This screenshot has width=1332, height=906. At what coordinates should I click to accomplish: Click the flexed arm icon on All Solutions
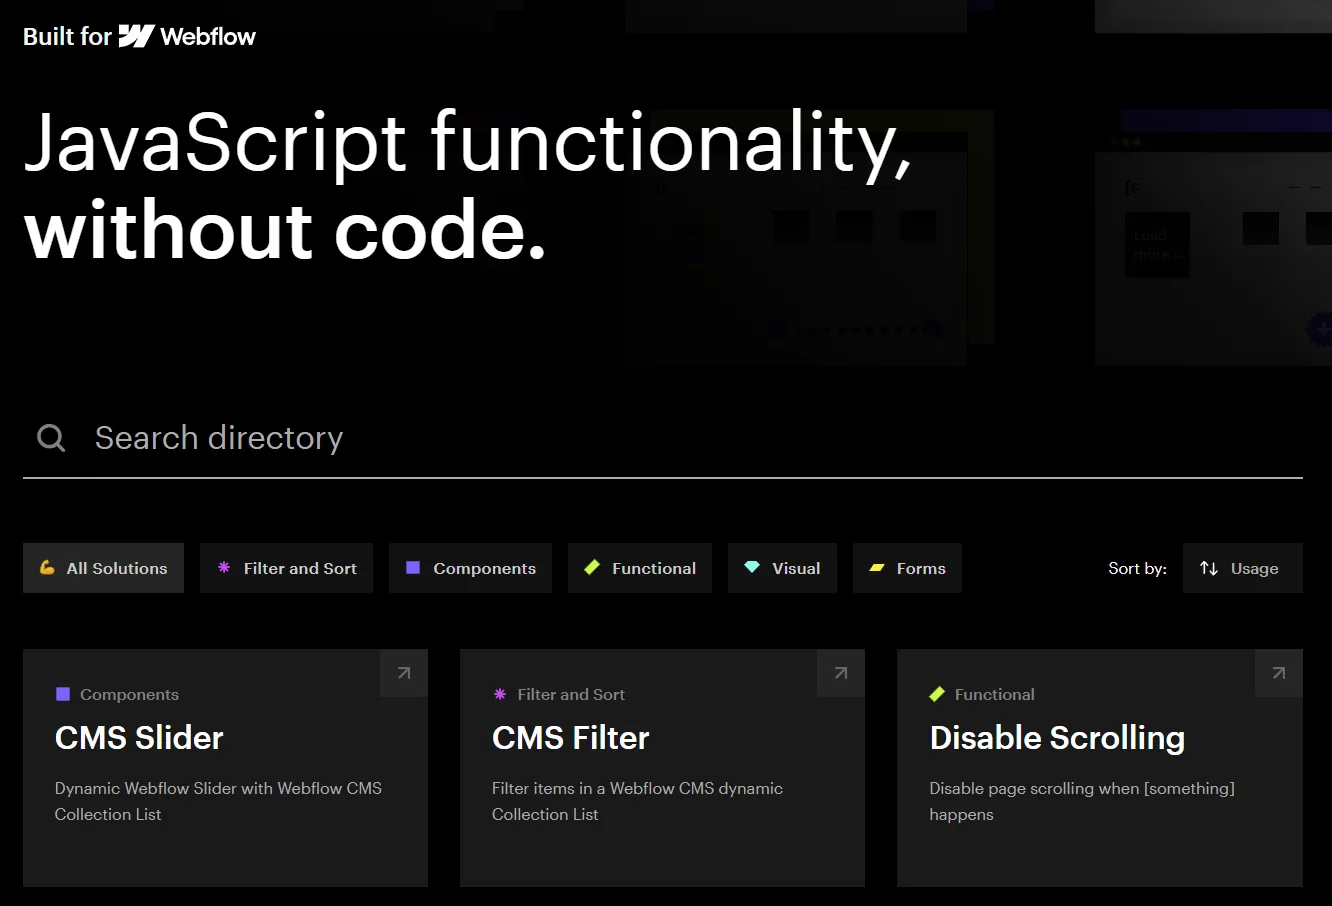[x=47, y=567]
